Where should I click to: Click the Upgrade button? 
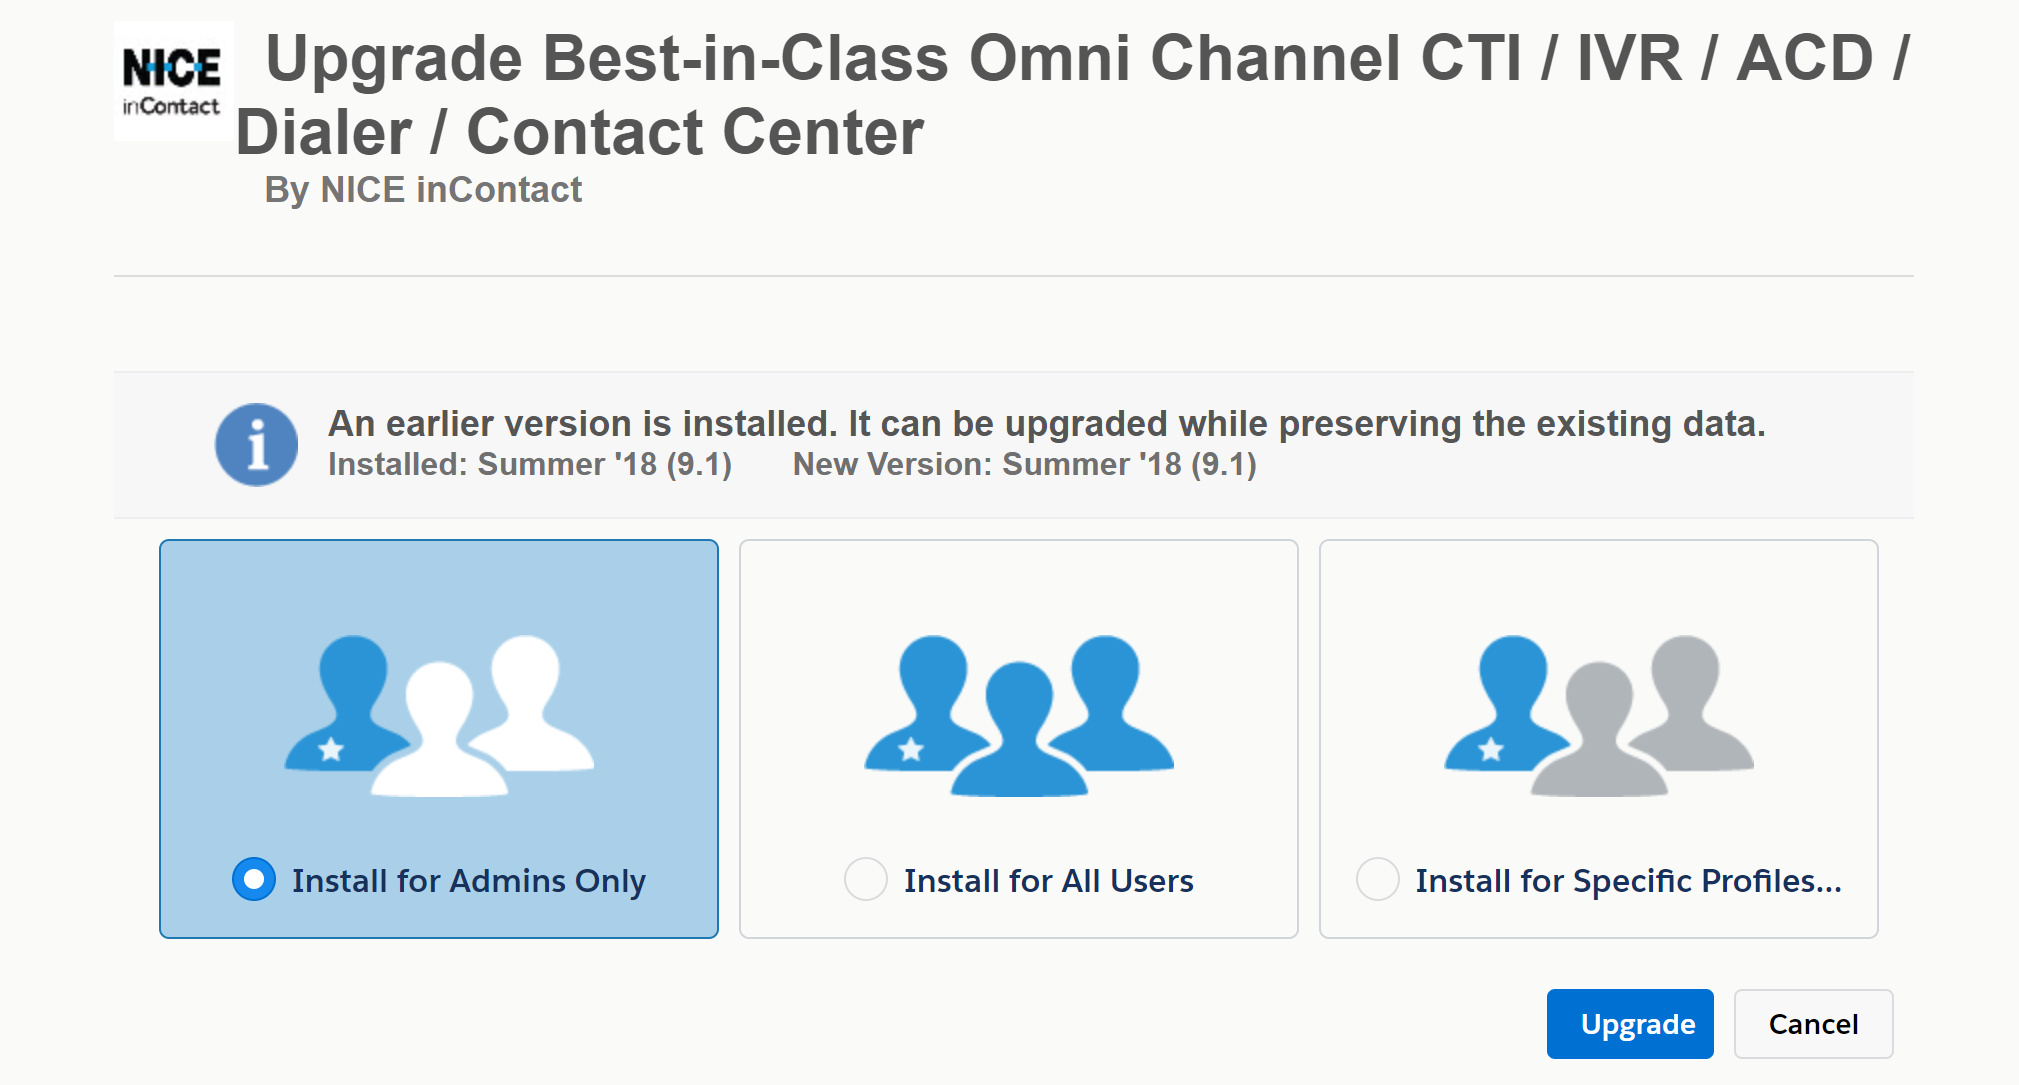1630,1024
